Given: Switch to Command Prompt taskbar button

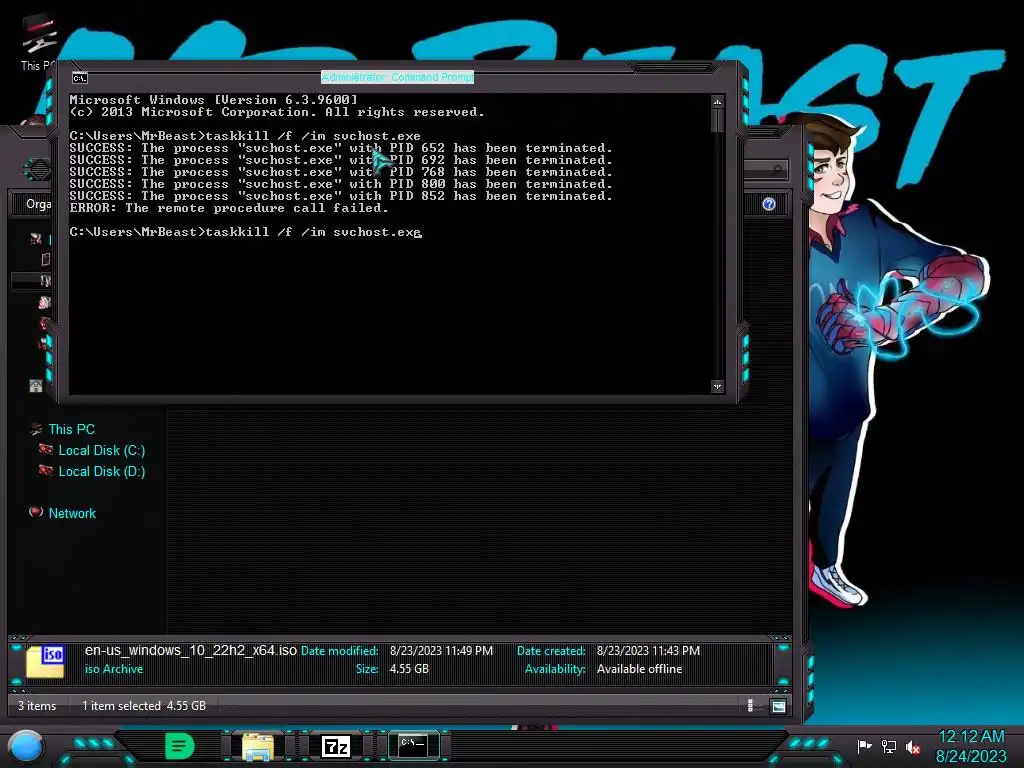Looking at the screenshot, I should pos(413,745).
